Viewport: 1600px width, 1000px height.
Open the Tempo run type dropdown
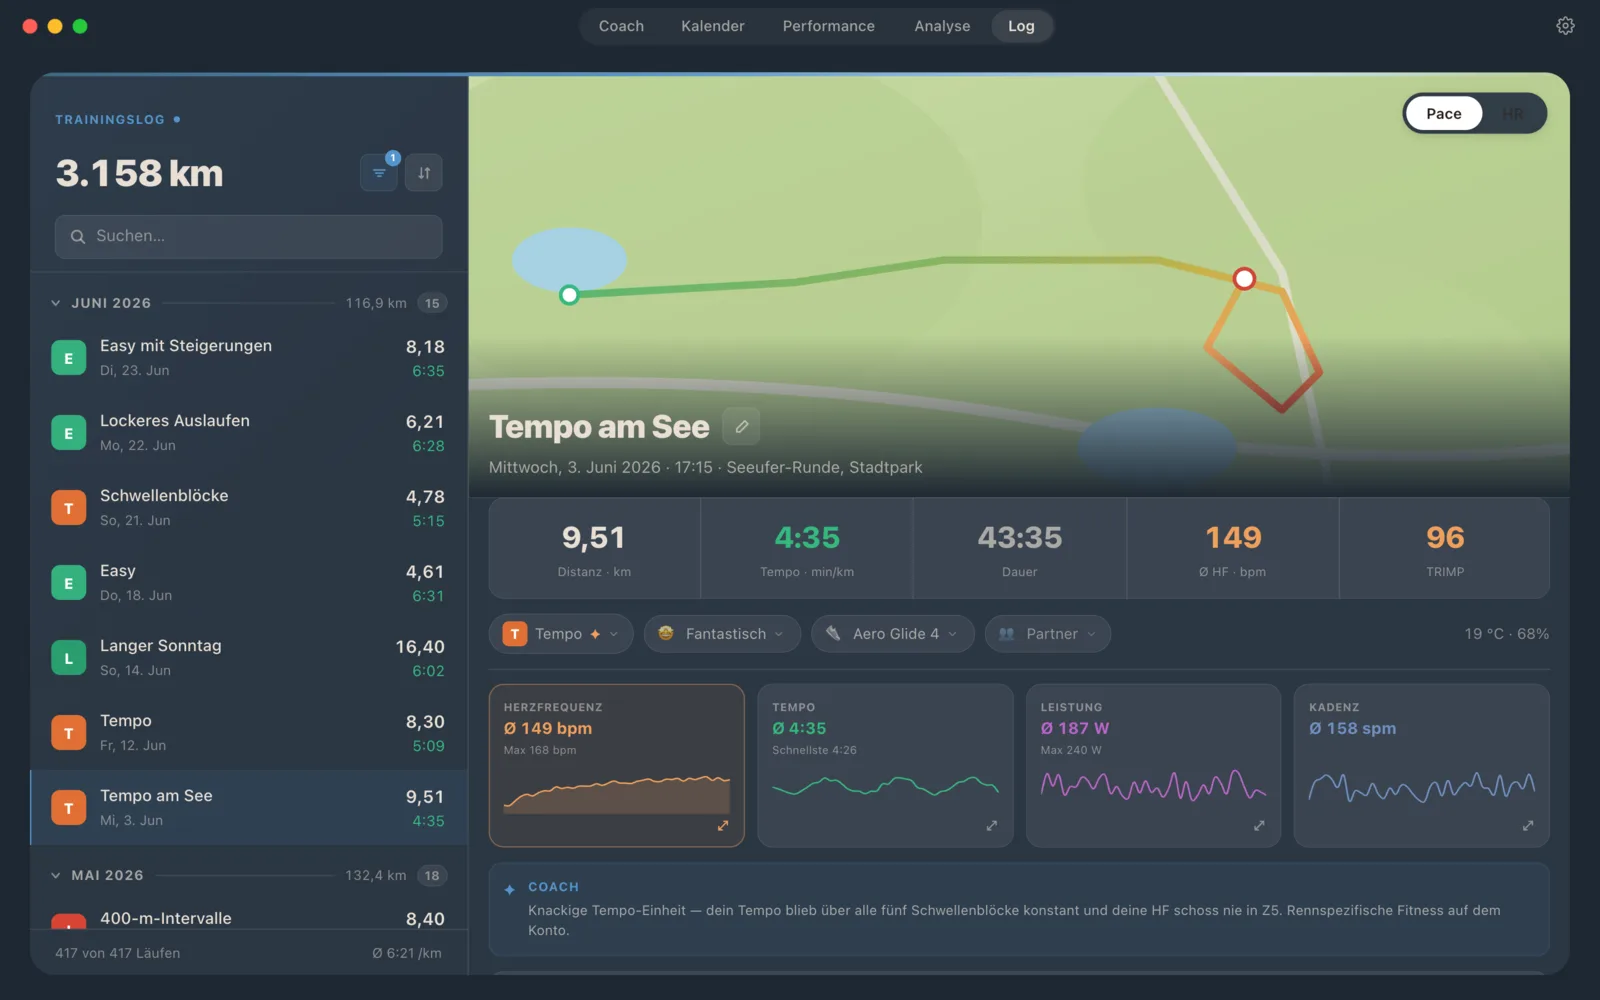[x=561, y=634]
